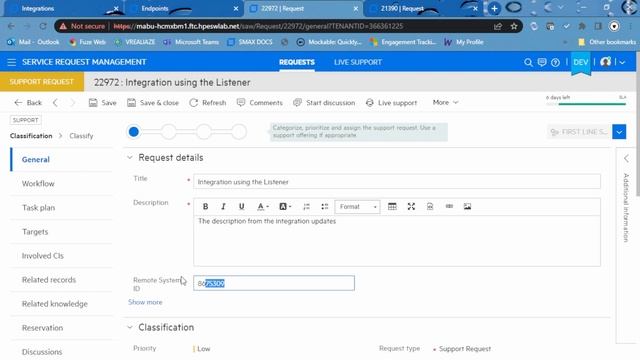
Task: Click the preview document editor icon
Action: 430,207
